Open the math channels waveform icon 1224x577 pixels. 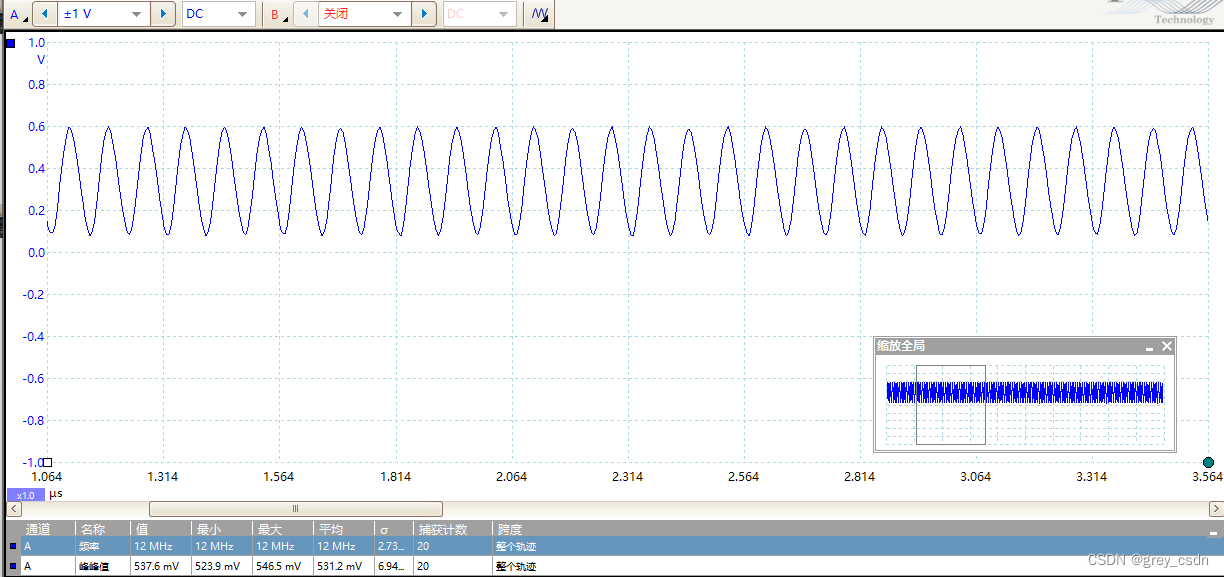tap(540, 14)
